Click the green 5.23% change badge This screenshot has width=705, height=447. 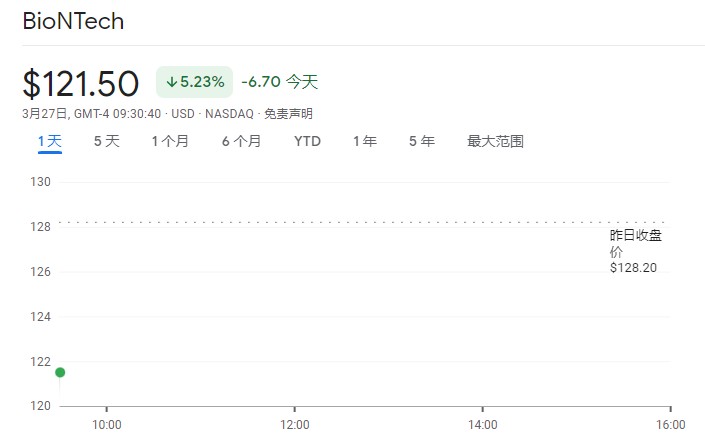194,82
